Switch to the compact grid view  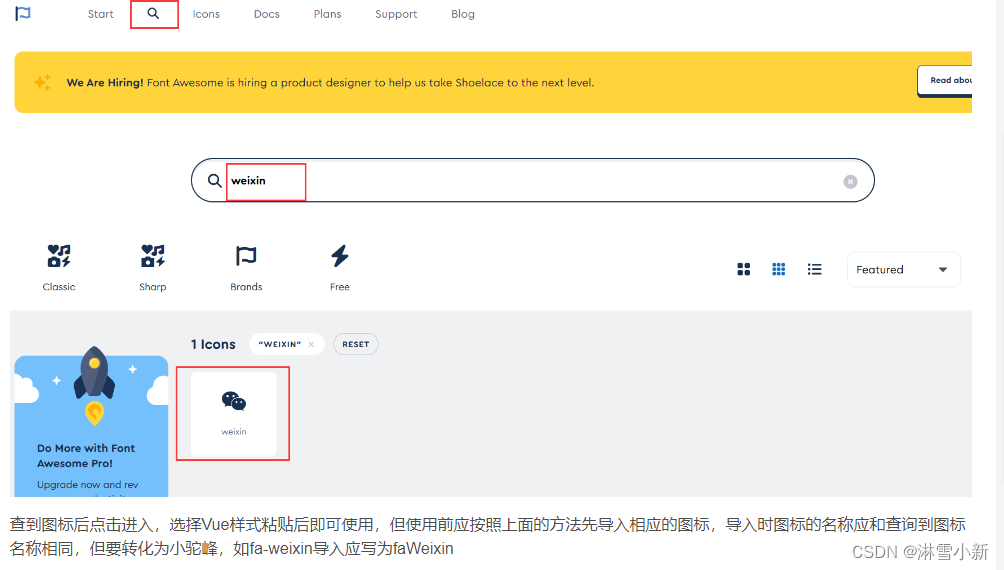[779, 269]
